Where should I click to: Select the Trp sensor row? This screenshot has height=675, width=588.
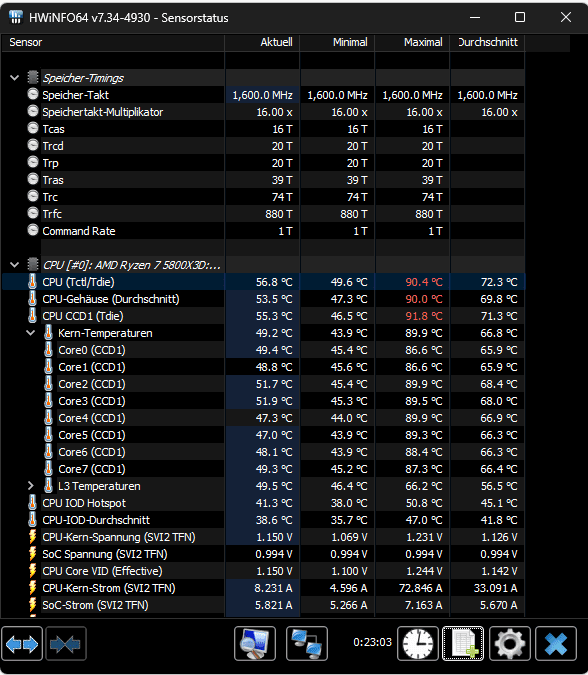pos(263,163)
